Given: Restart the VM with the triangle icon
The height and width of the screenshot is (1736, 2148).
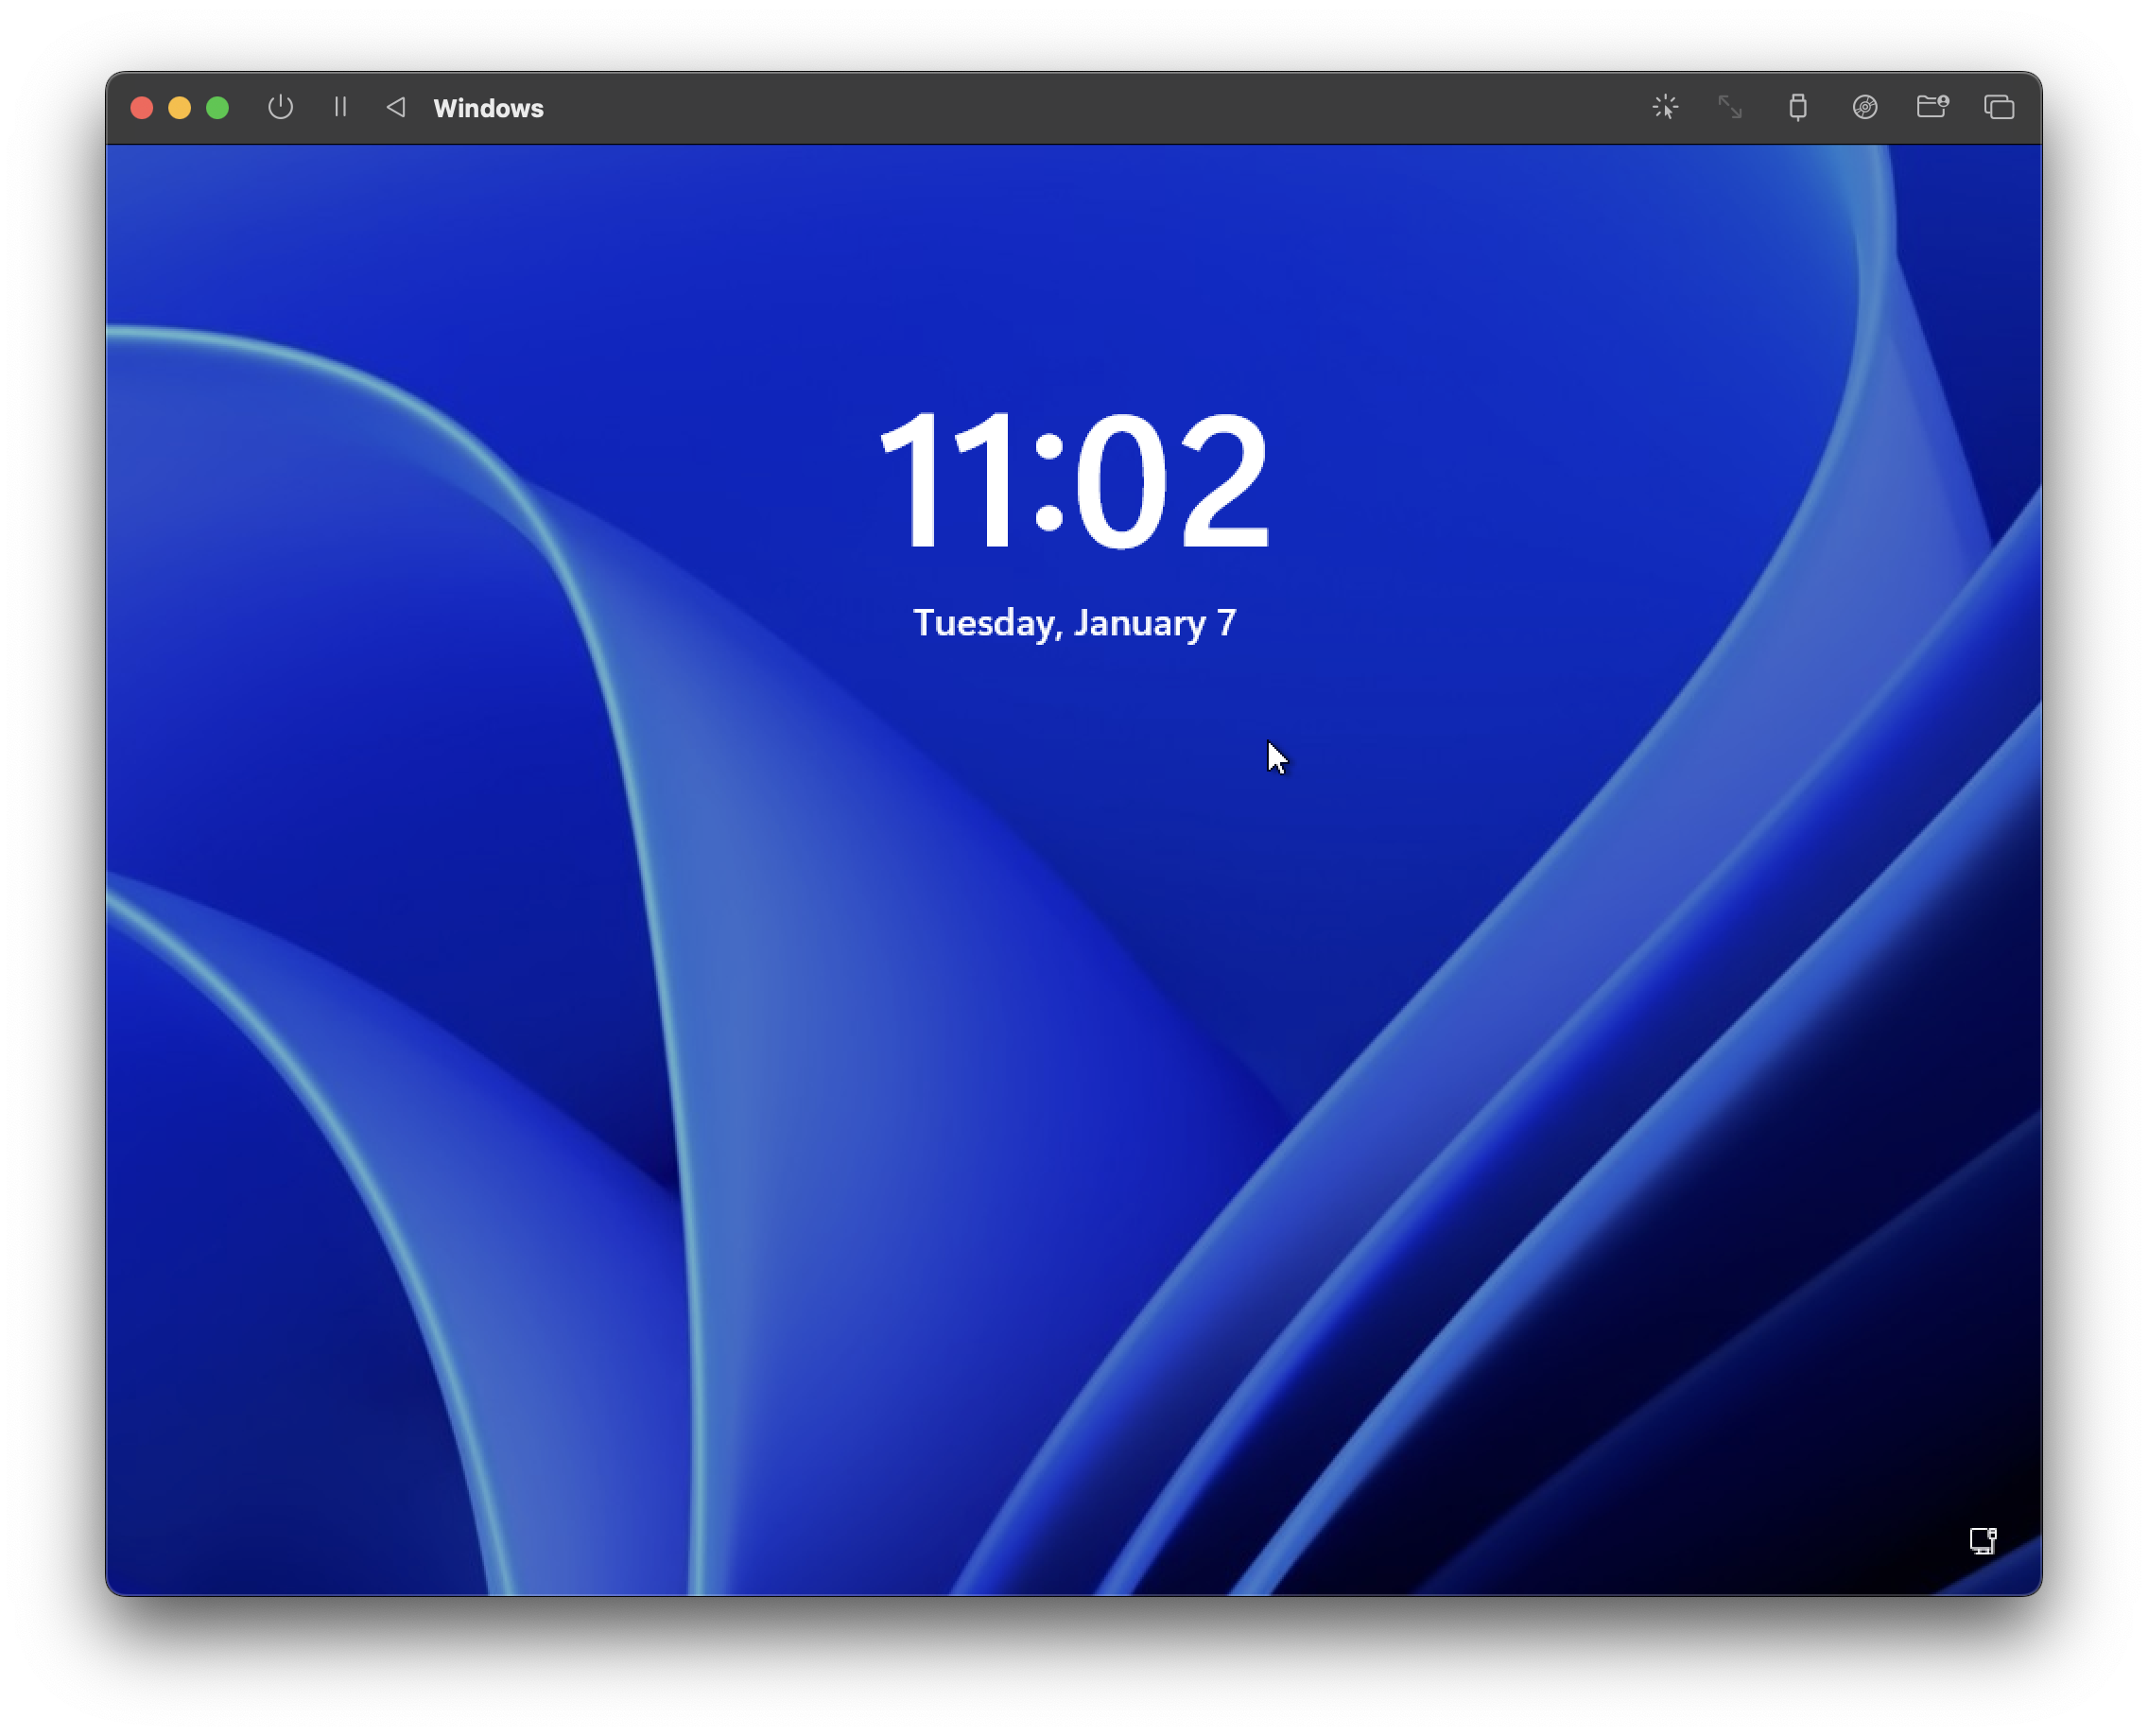Looking at the screenshot, I should pos(396,107).
